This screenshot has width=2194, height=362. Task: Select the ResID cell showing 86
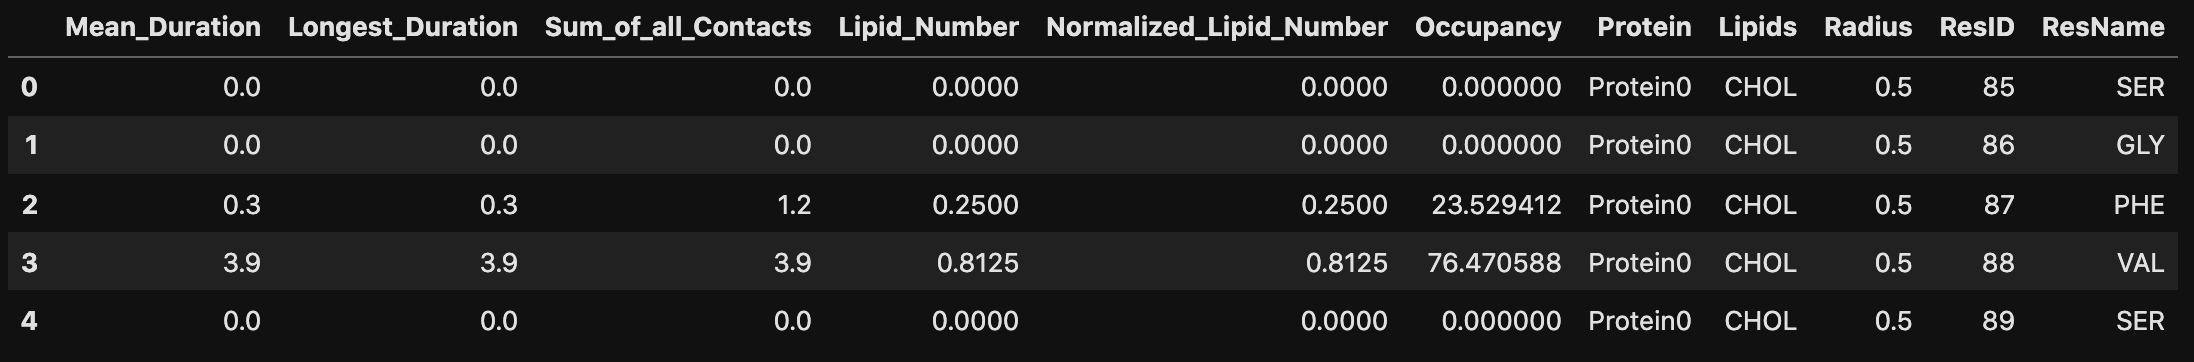coord(1998,145)
